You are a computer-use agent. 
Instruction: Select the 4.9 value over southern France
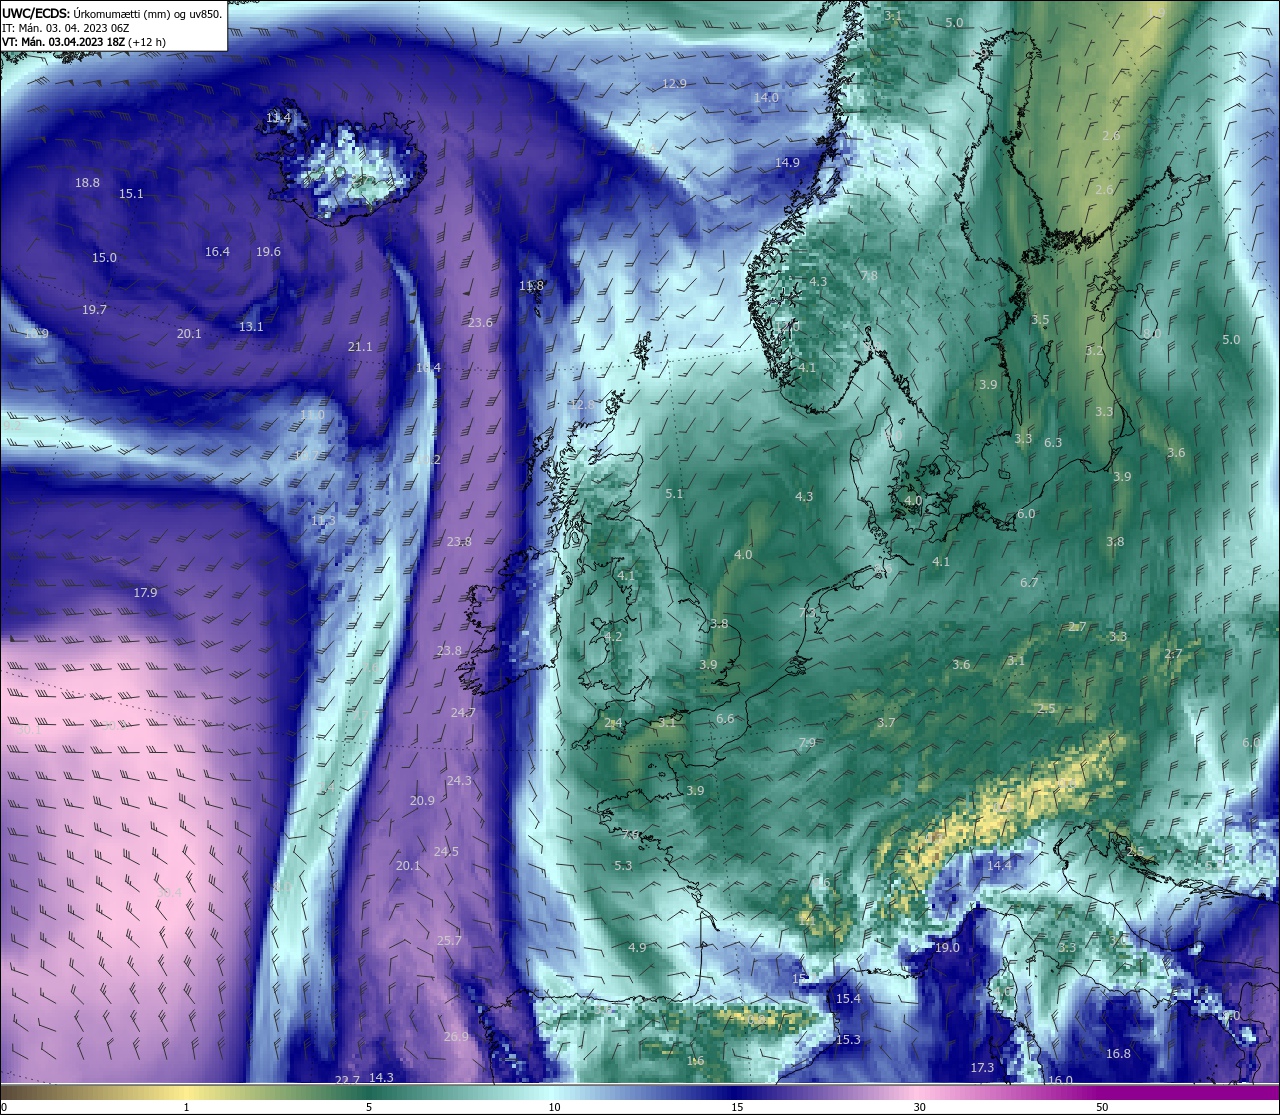(637, 948)
